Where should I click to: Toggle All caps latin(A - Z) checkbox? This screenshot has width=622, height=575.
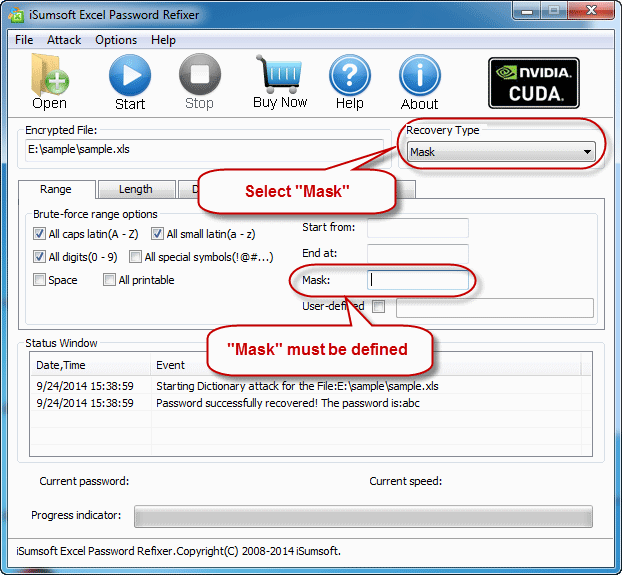click(x=39, y=234)
